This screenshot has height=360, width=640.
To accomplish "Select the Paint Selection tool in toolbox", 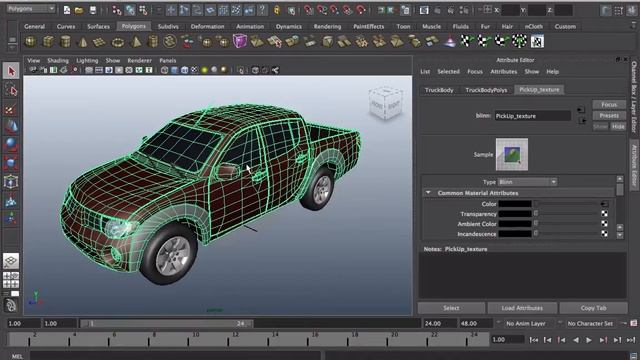I will [11, 109].
